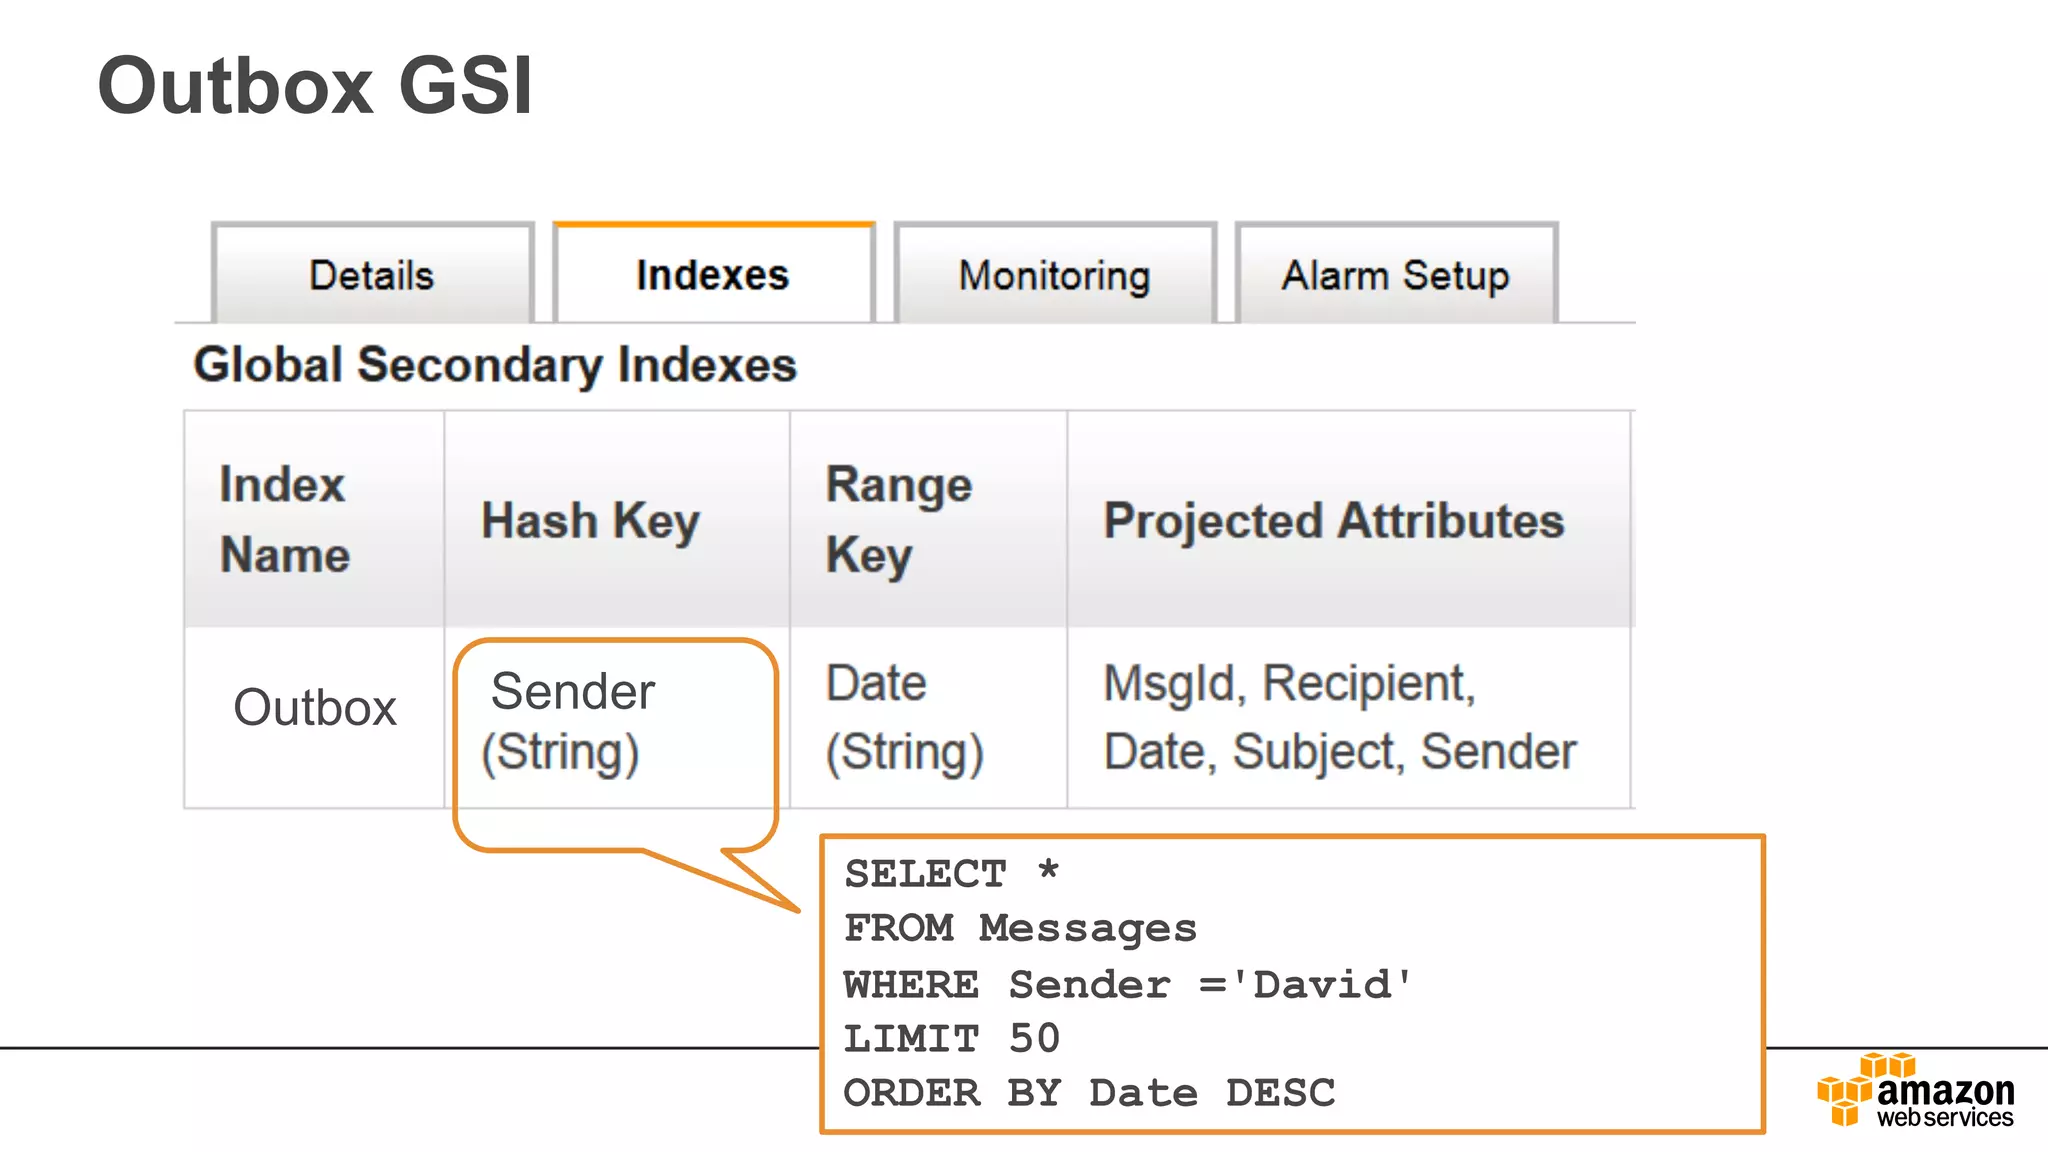Click the Outbox GSI slide title

click(x=315, y=86)
